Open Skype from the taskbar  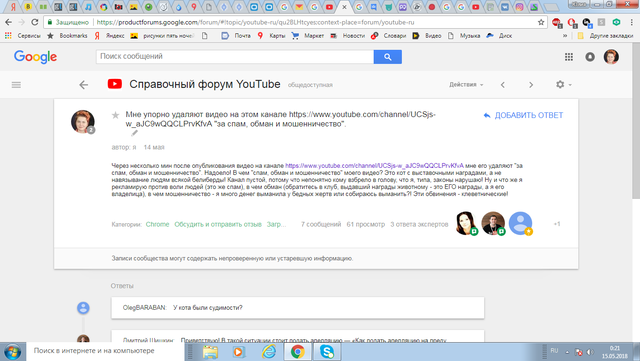[x=327, y=352]
